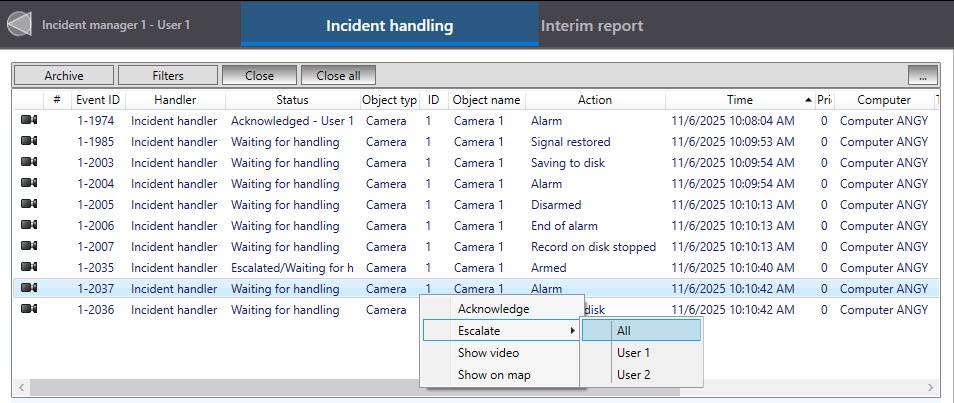This screenshot has height=403, width=954.
Task: Expand the Escalate submenu
Action: [501, 330]
